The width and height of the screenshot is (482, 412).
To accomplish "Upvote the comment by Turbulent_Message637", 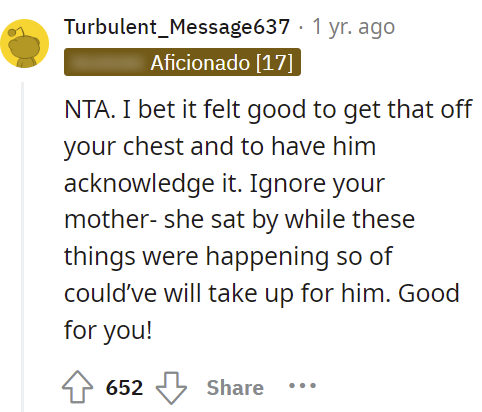I will click(78, 387).
